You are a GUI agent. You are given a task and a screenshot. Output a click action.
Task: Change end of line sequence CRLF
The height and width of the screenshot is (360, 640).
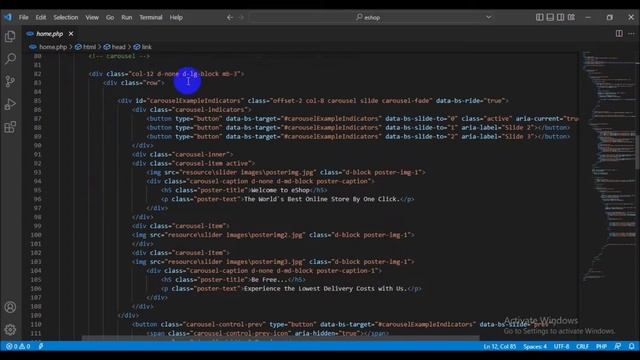[582, 347]
